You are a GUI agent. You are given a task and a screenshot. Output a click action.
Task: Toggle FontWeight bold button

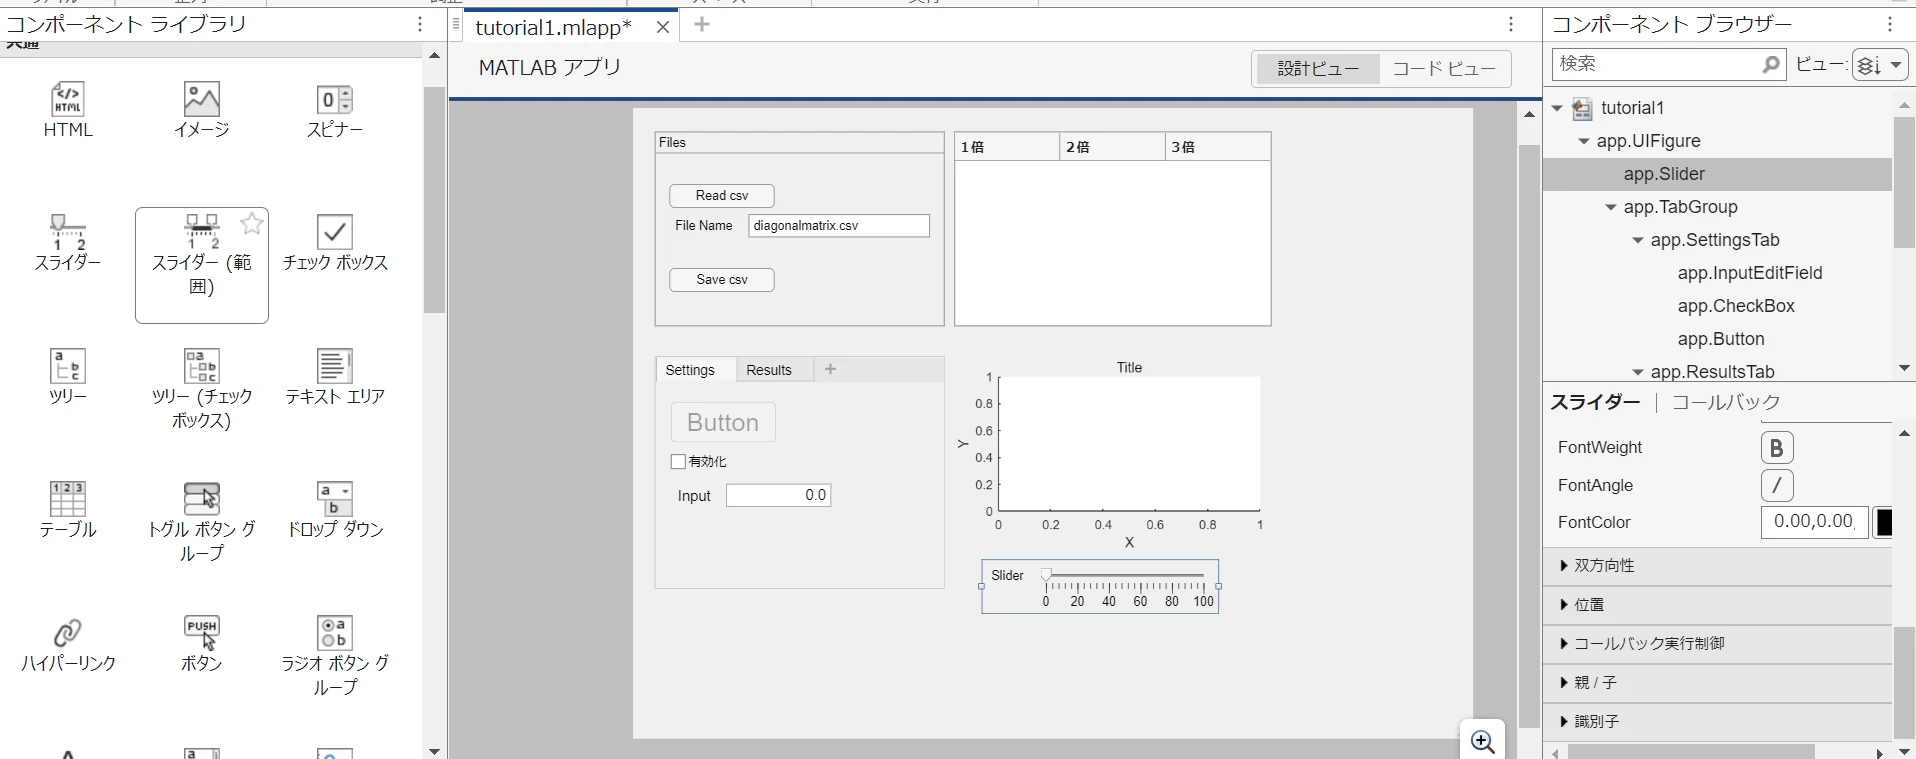coord(1777,448)
